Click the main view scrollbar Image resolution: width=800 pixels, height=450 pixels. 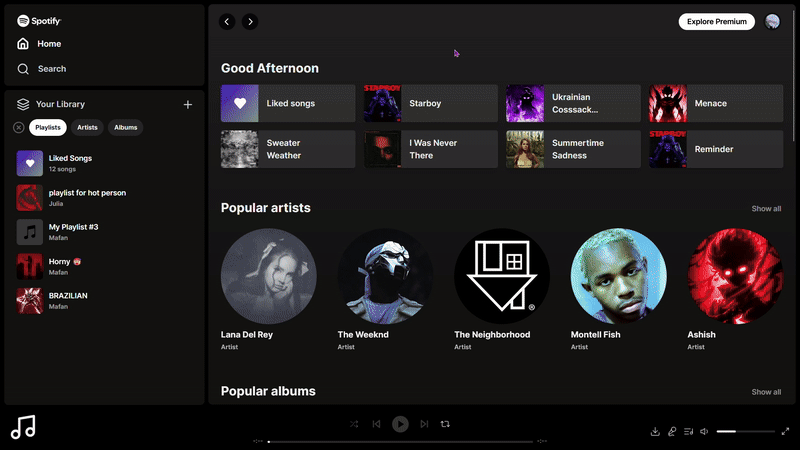tap(793, 77)
